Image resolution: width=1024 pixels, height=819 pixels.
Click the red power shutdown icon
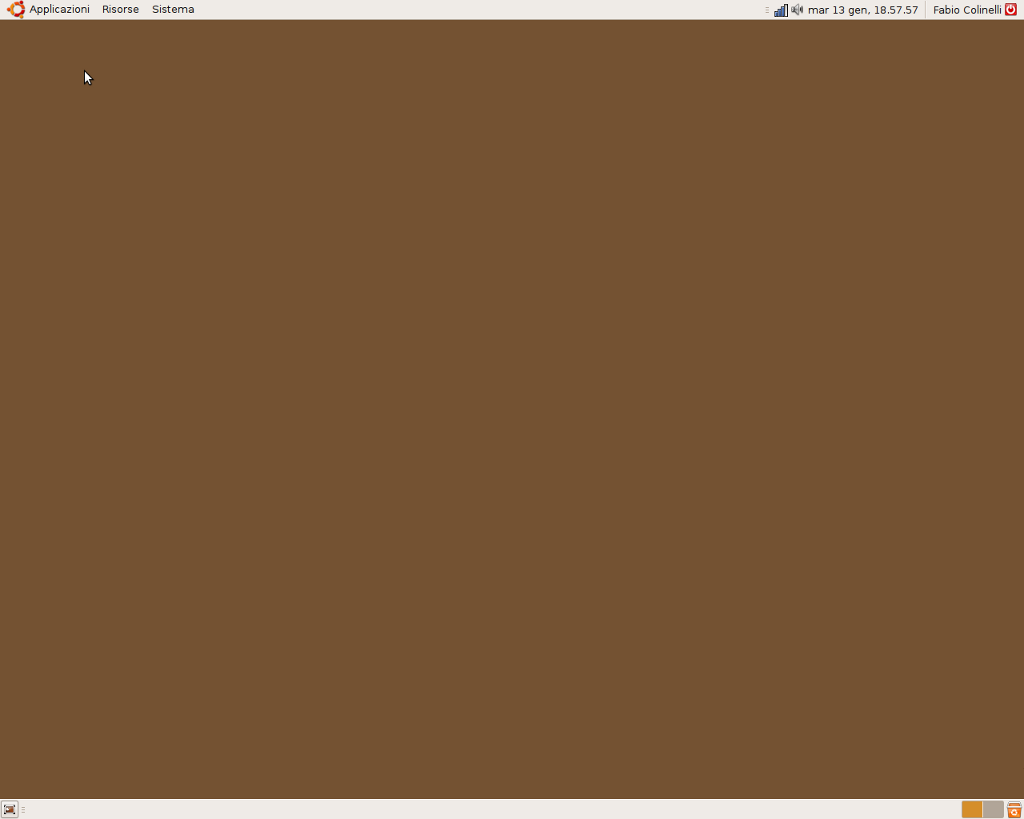1011,10
